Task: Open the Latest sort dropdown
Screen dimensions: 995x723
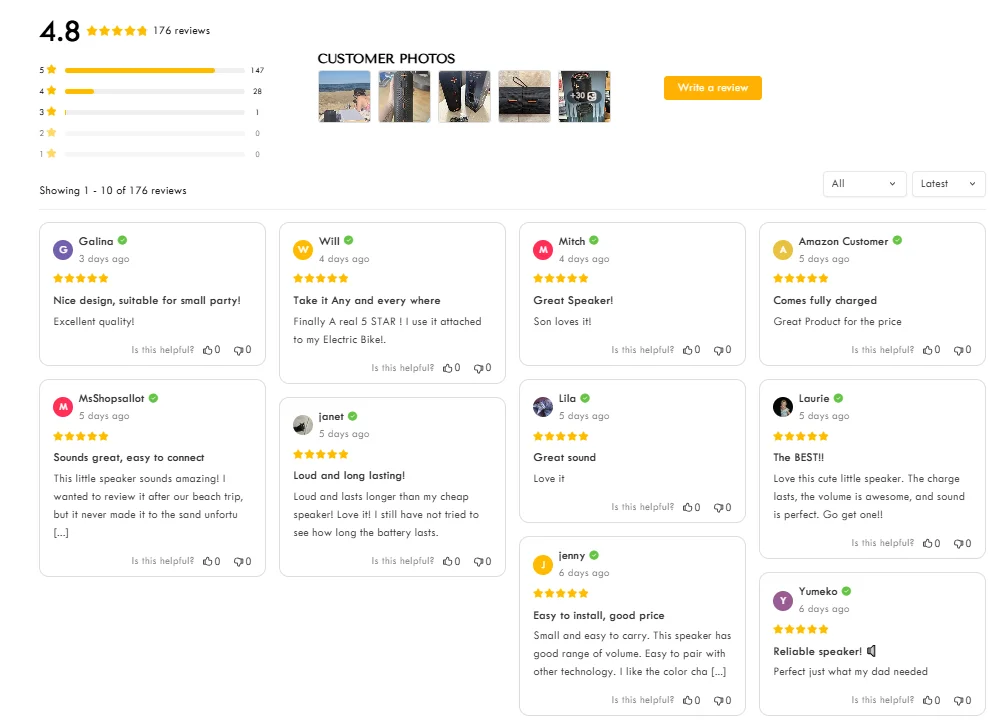Action: pos(948,184)
